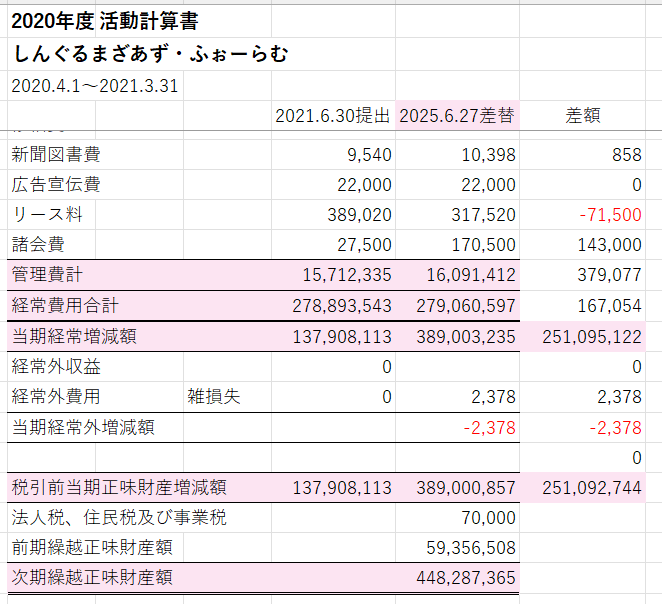This screenshot has height=604, width=662.
Task: Select the title cell 2020年度 活動計算書
Action: (x=105, y=21)
